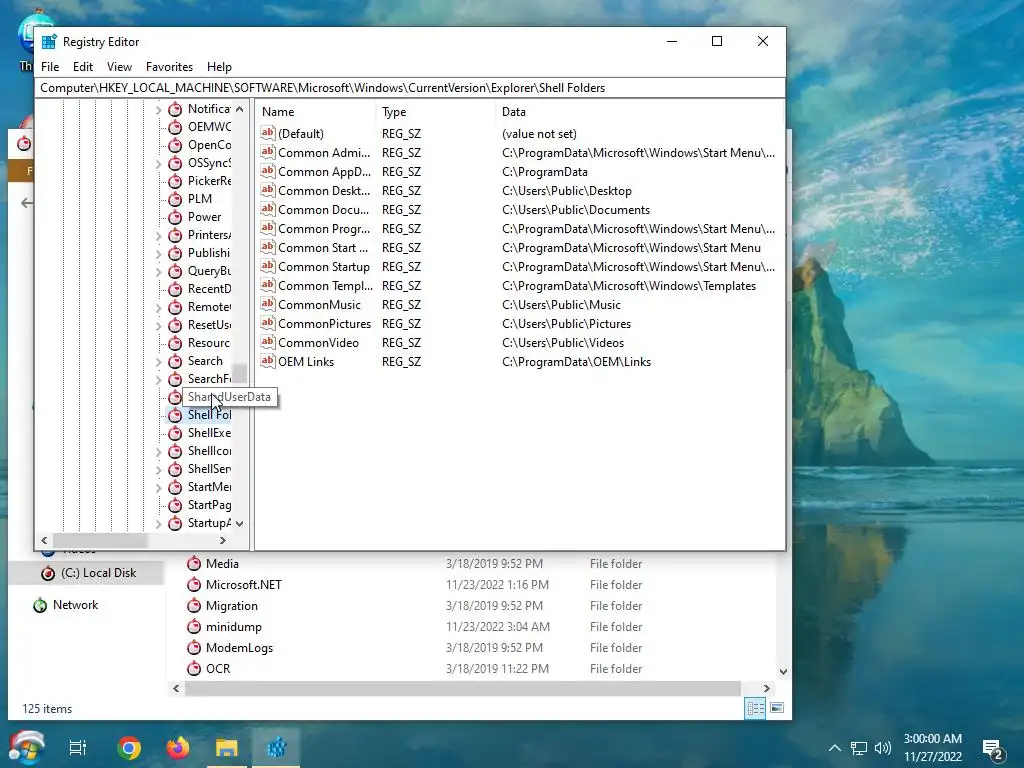Expand the Notifications key in the tree

pos(159,110)
